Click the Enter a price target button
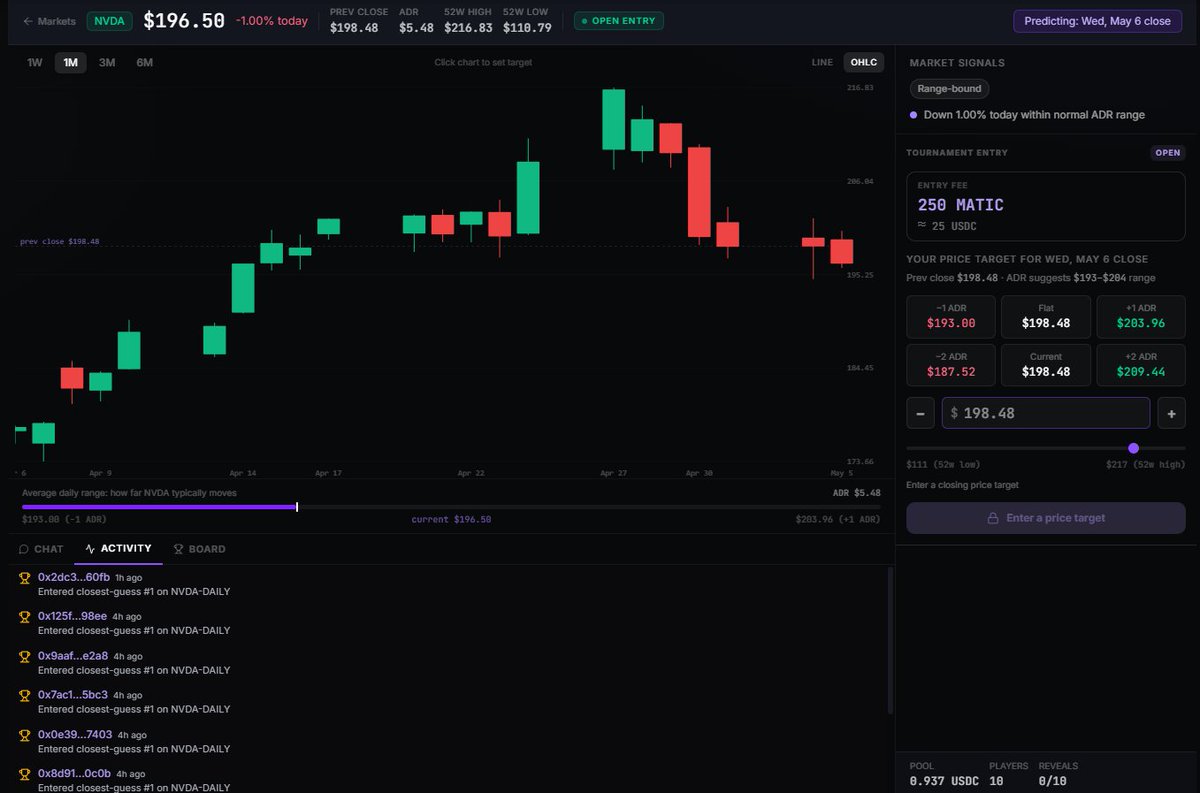The height and width of the screenshot is (793, 1200). tap(1046, 518)
